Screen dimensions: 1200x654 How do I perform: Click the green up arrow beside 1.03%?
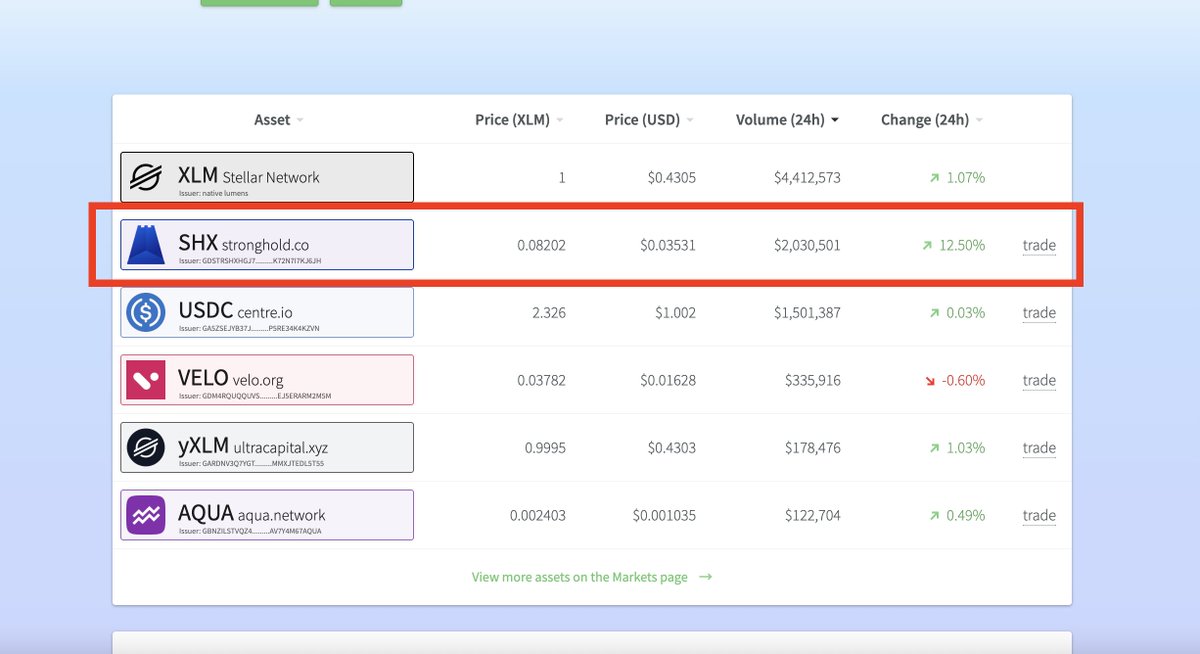click(x=934, y=448)
